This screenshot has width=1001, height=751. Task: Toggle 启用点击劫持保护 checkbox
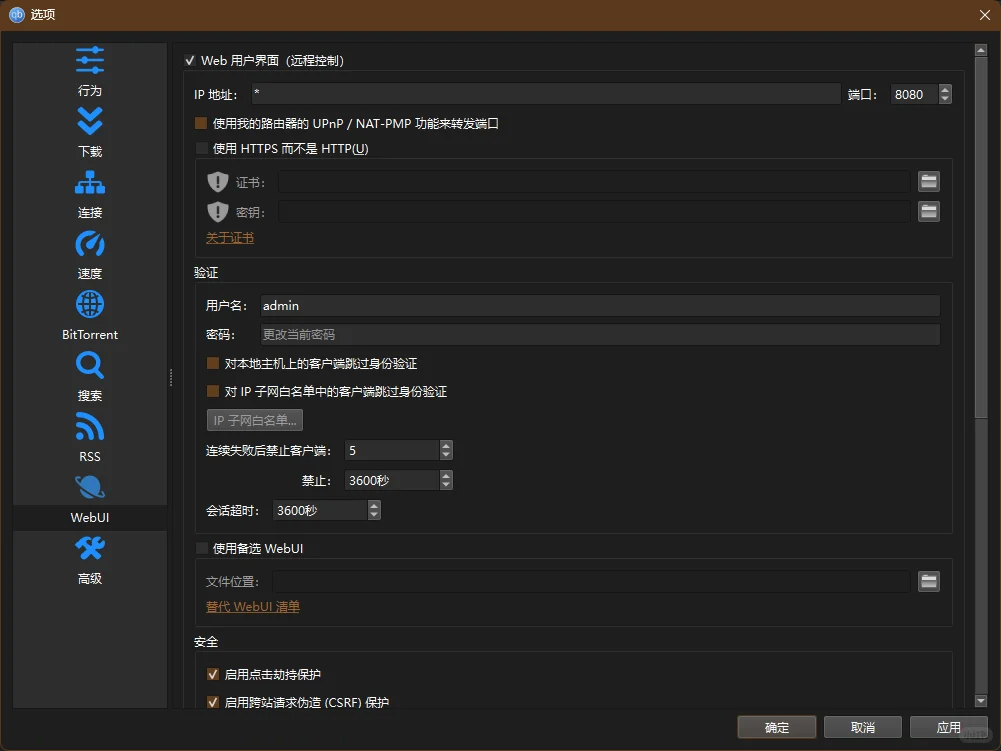coord(213,674)
